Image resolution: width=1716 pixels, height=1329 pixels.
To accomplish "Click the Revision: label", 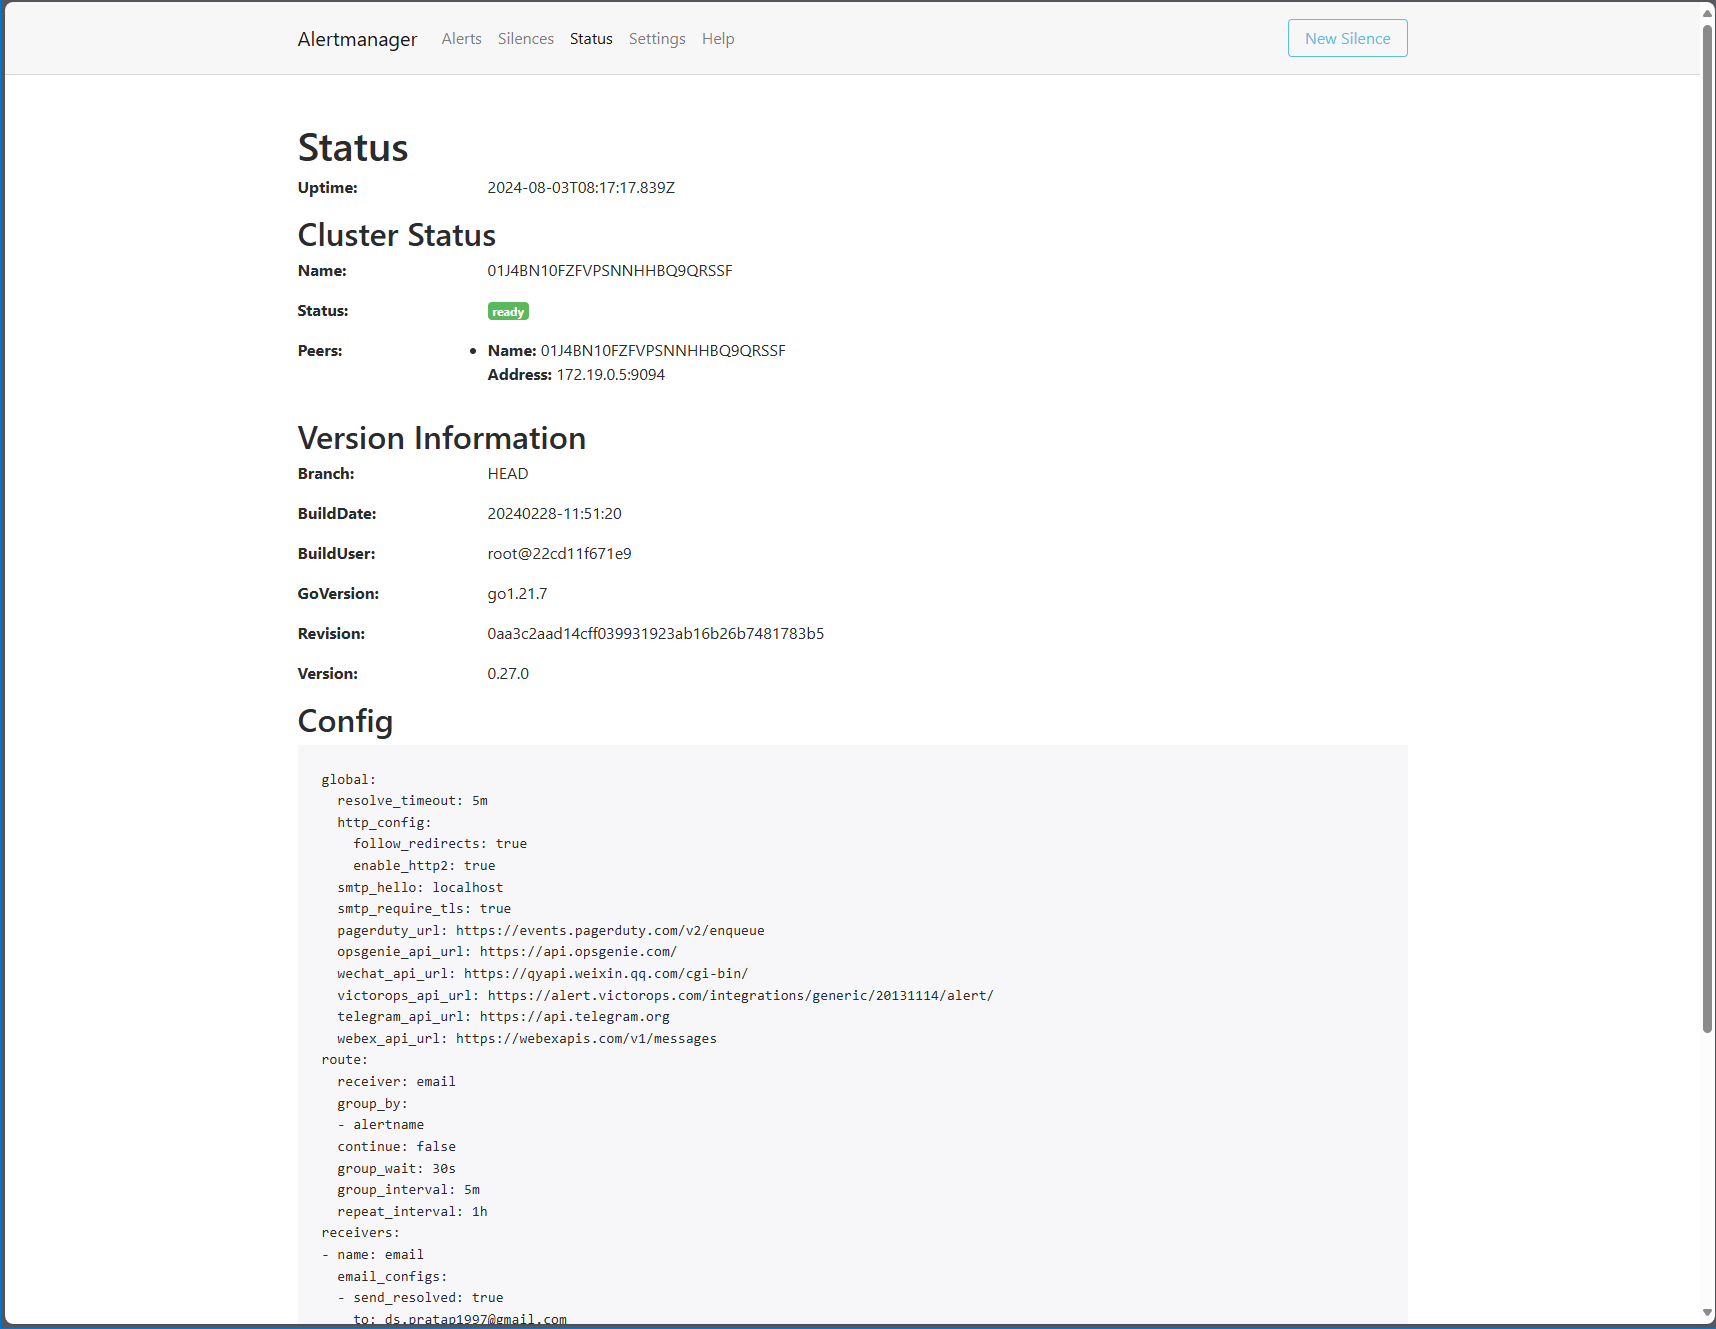I will (331, 634).
